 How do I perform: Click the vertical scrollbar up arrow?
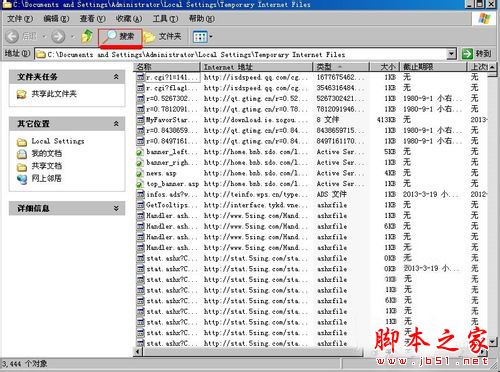492,67
